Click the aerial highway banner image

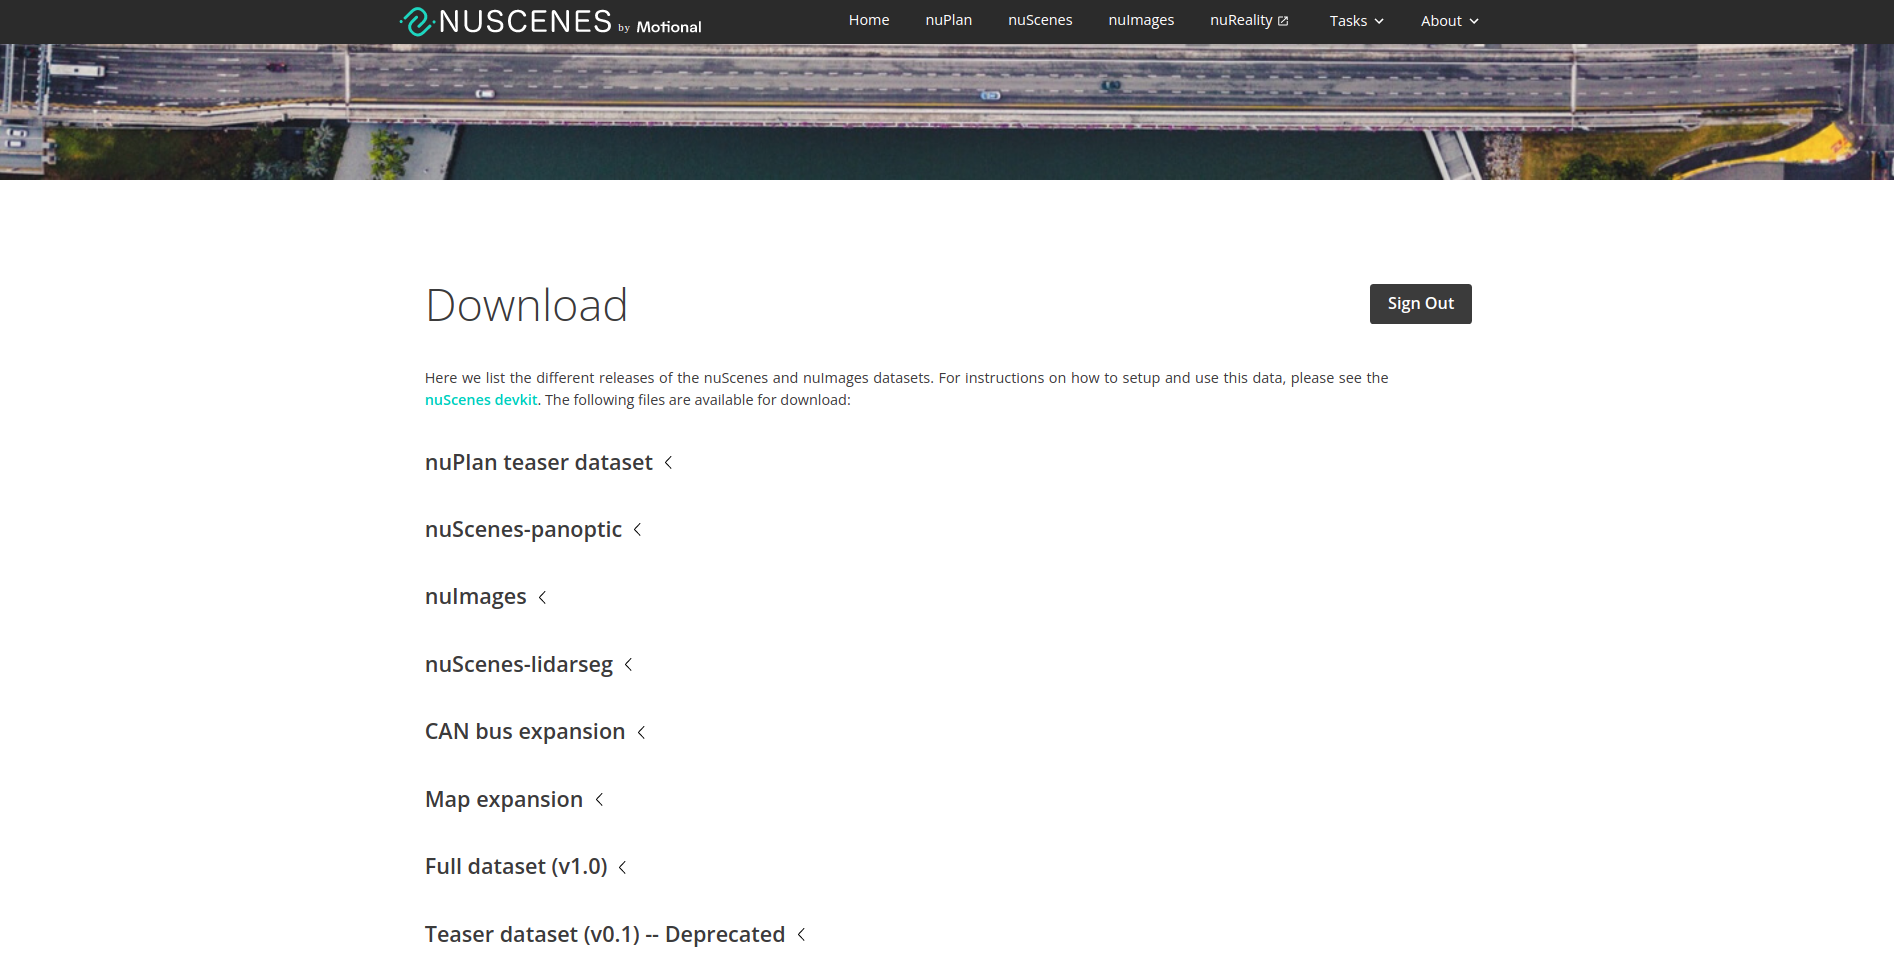pyautogui.click(x=946, y=112)
